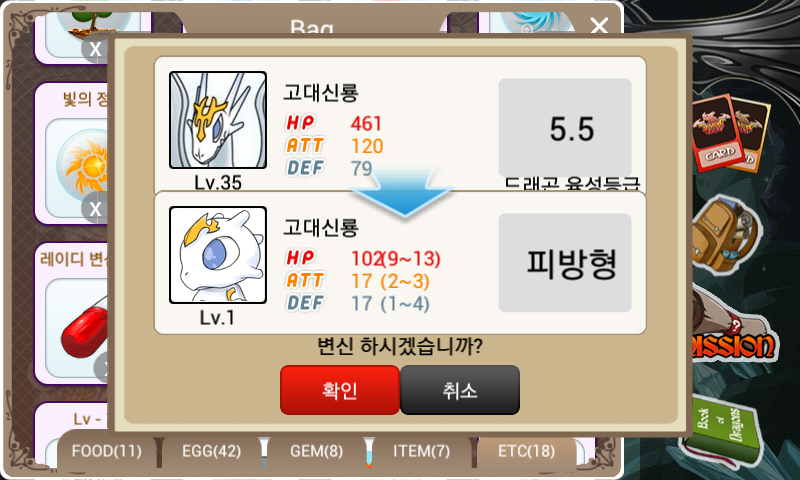Tap the Lv.1 baby dragon portrait

218,255
